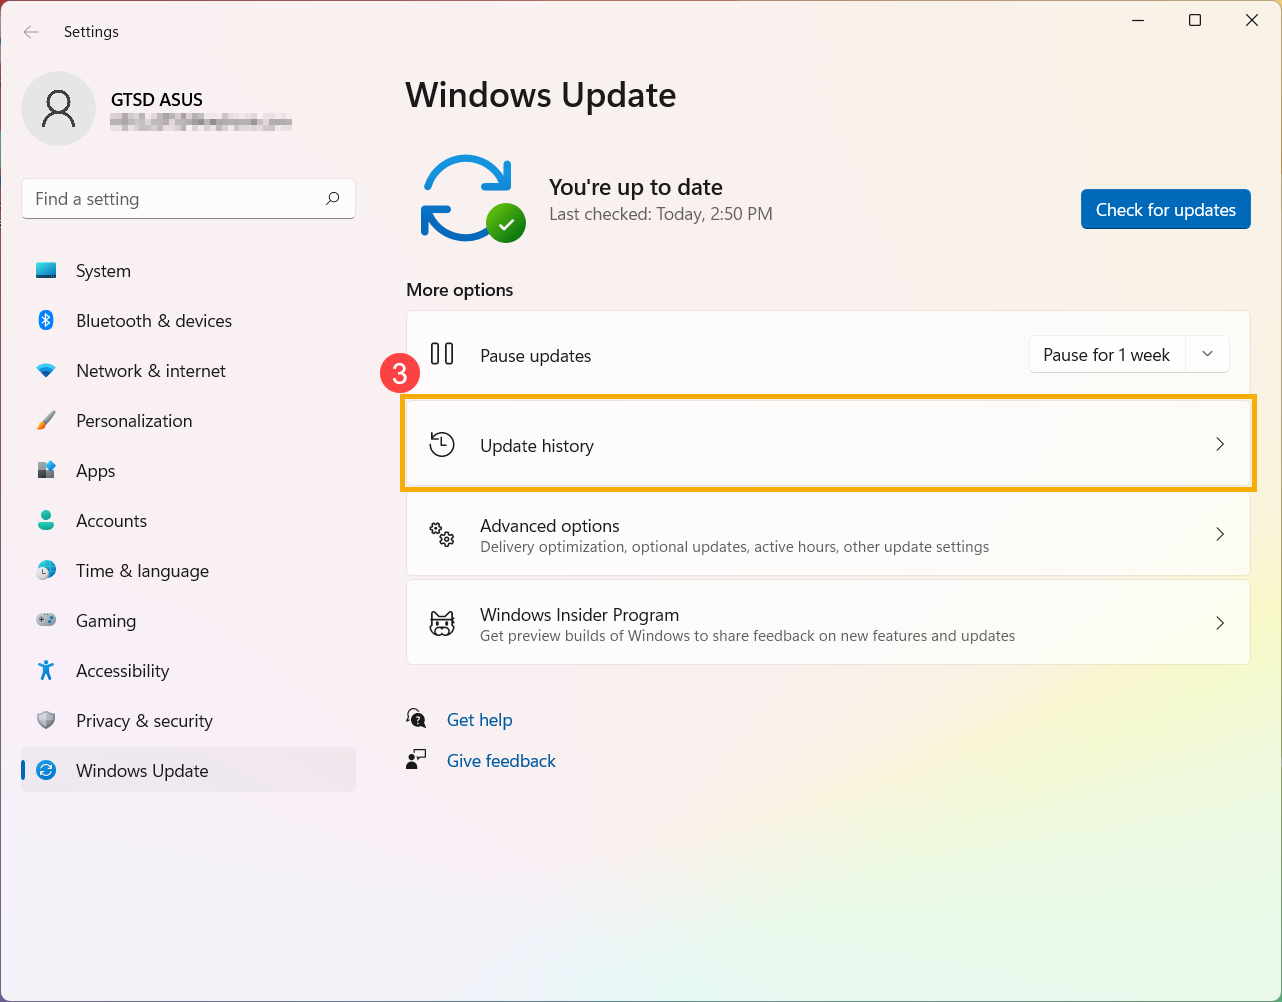Open the Get help link

click(480, 719)
